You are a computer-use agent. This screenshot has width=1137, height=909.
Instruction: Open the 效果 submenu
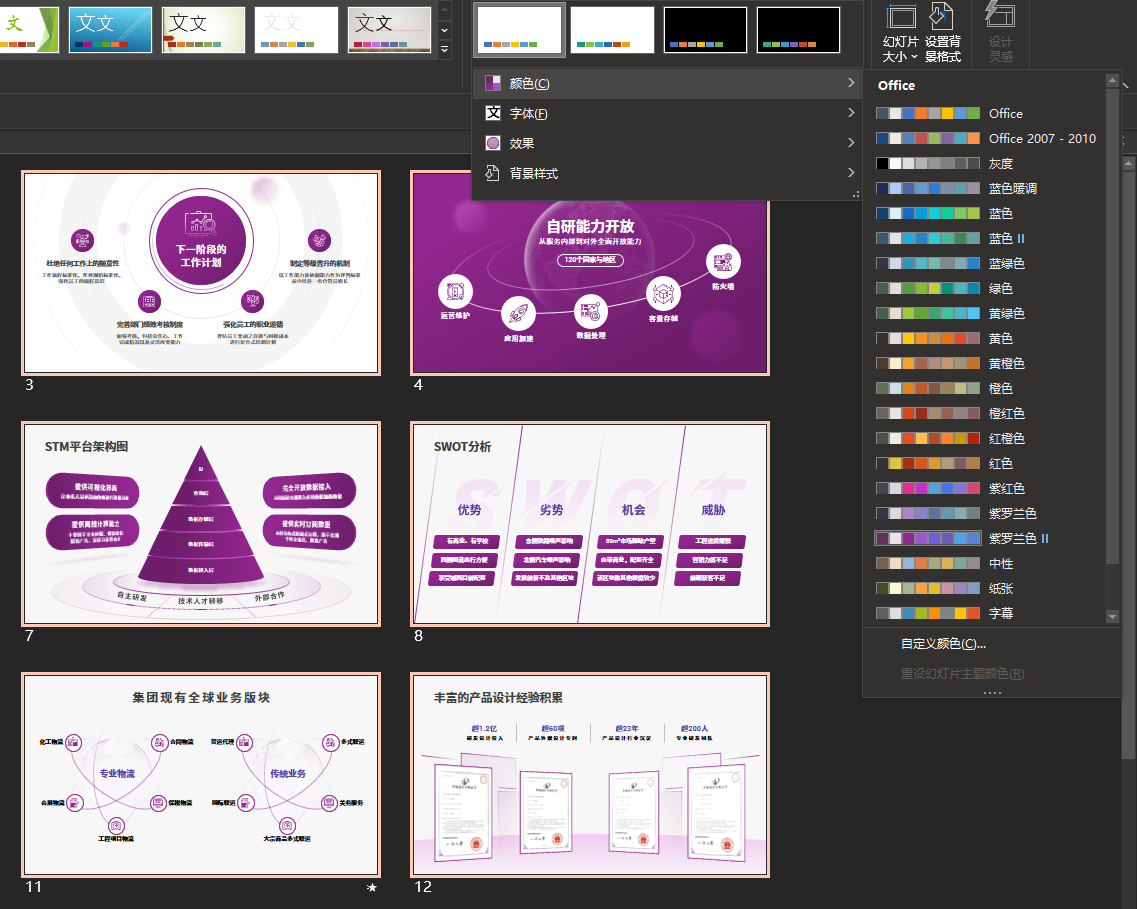[x=667, y=143]
